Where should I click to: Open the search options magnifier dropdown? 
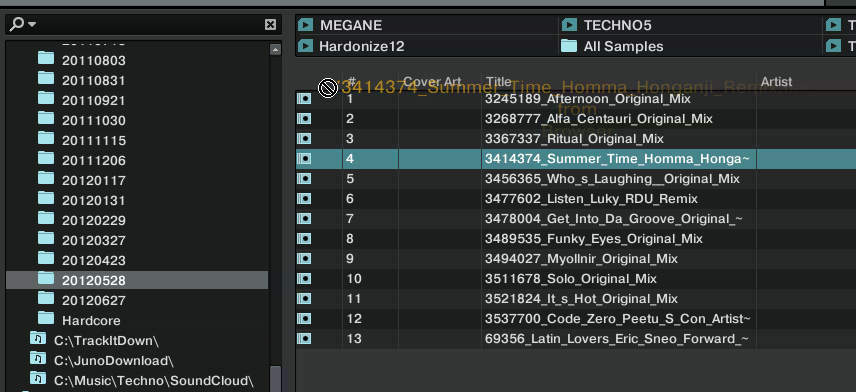click(23, 24)
